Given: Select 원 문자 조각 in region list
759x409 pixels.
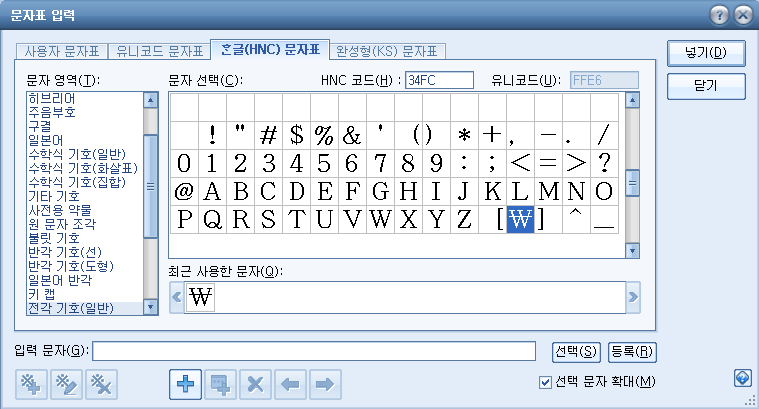Looking at the screenshot, I should [x=85, y=225].
